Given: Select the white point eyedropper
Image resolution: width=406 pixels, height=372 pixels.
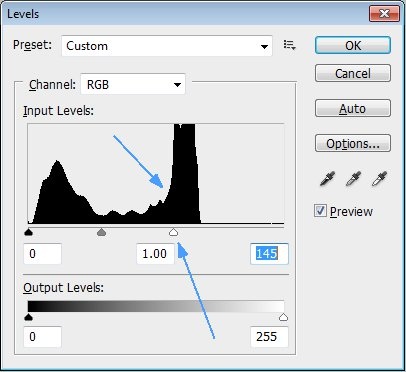Looking at the screenshot, I should [x=380, y=179].
